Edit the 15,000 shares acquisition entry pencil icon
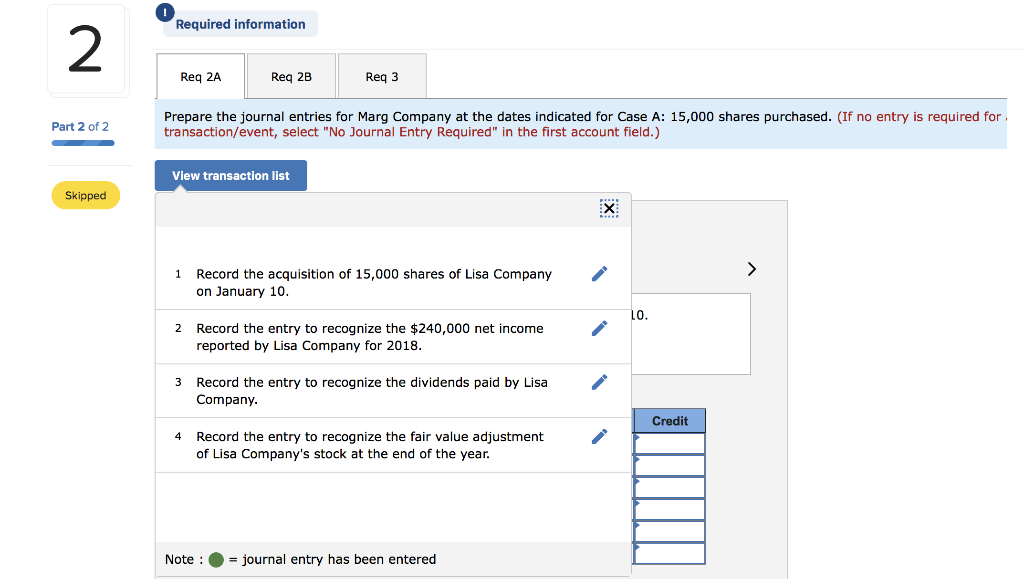Viewport: 1024px width, 579px height. (x=599, y=273)
